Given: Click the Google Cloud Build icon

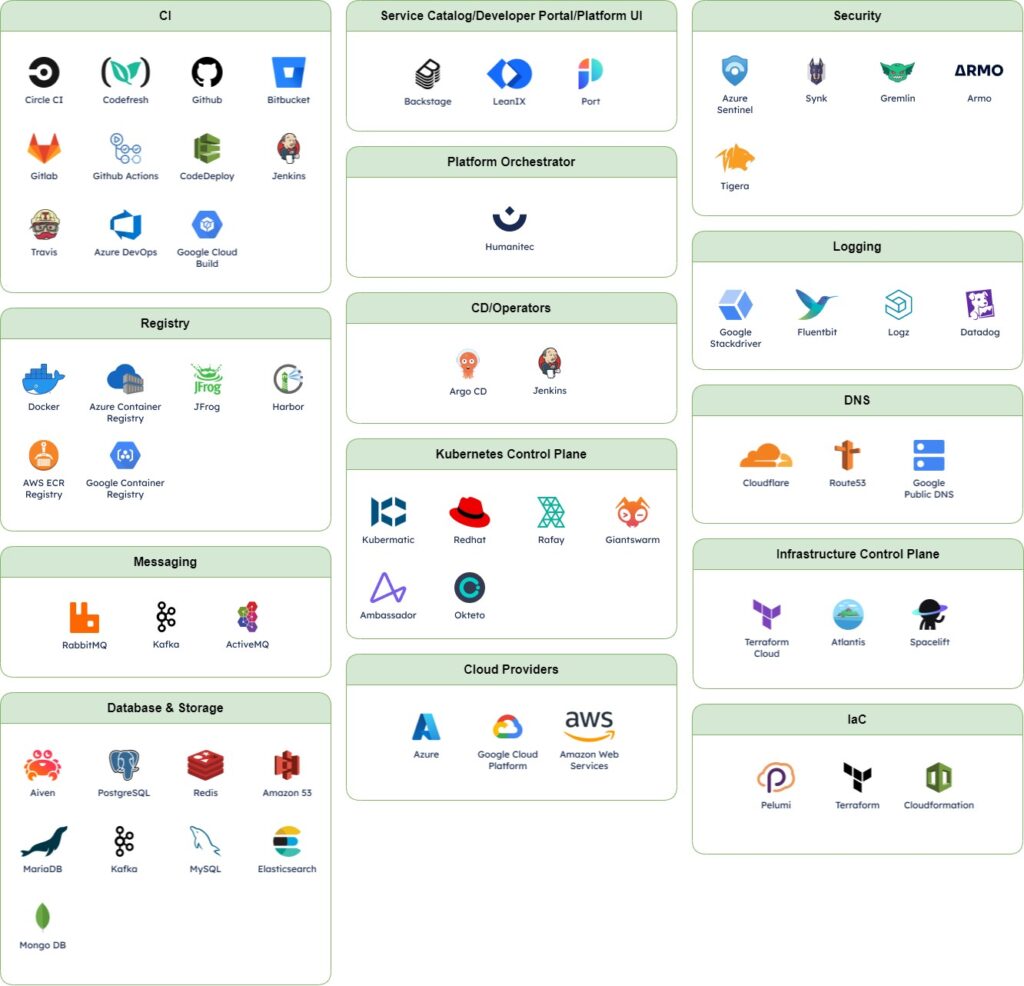Looking at the screenshot, I should tap(207, 225).
